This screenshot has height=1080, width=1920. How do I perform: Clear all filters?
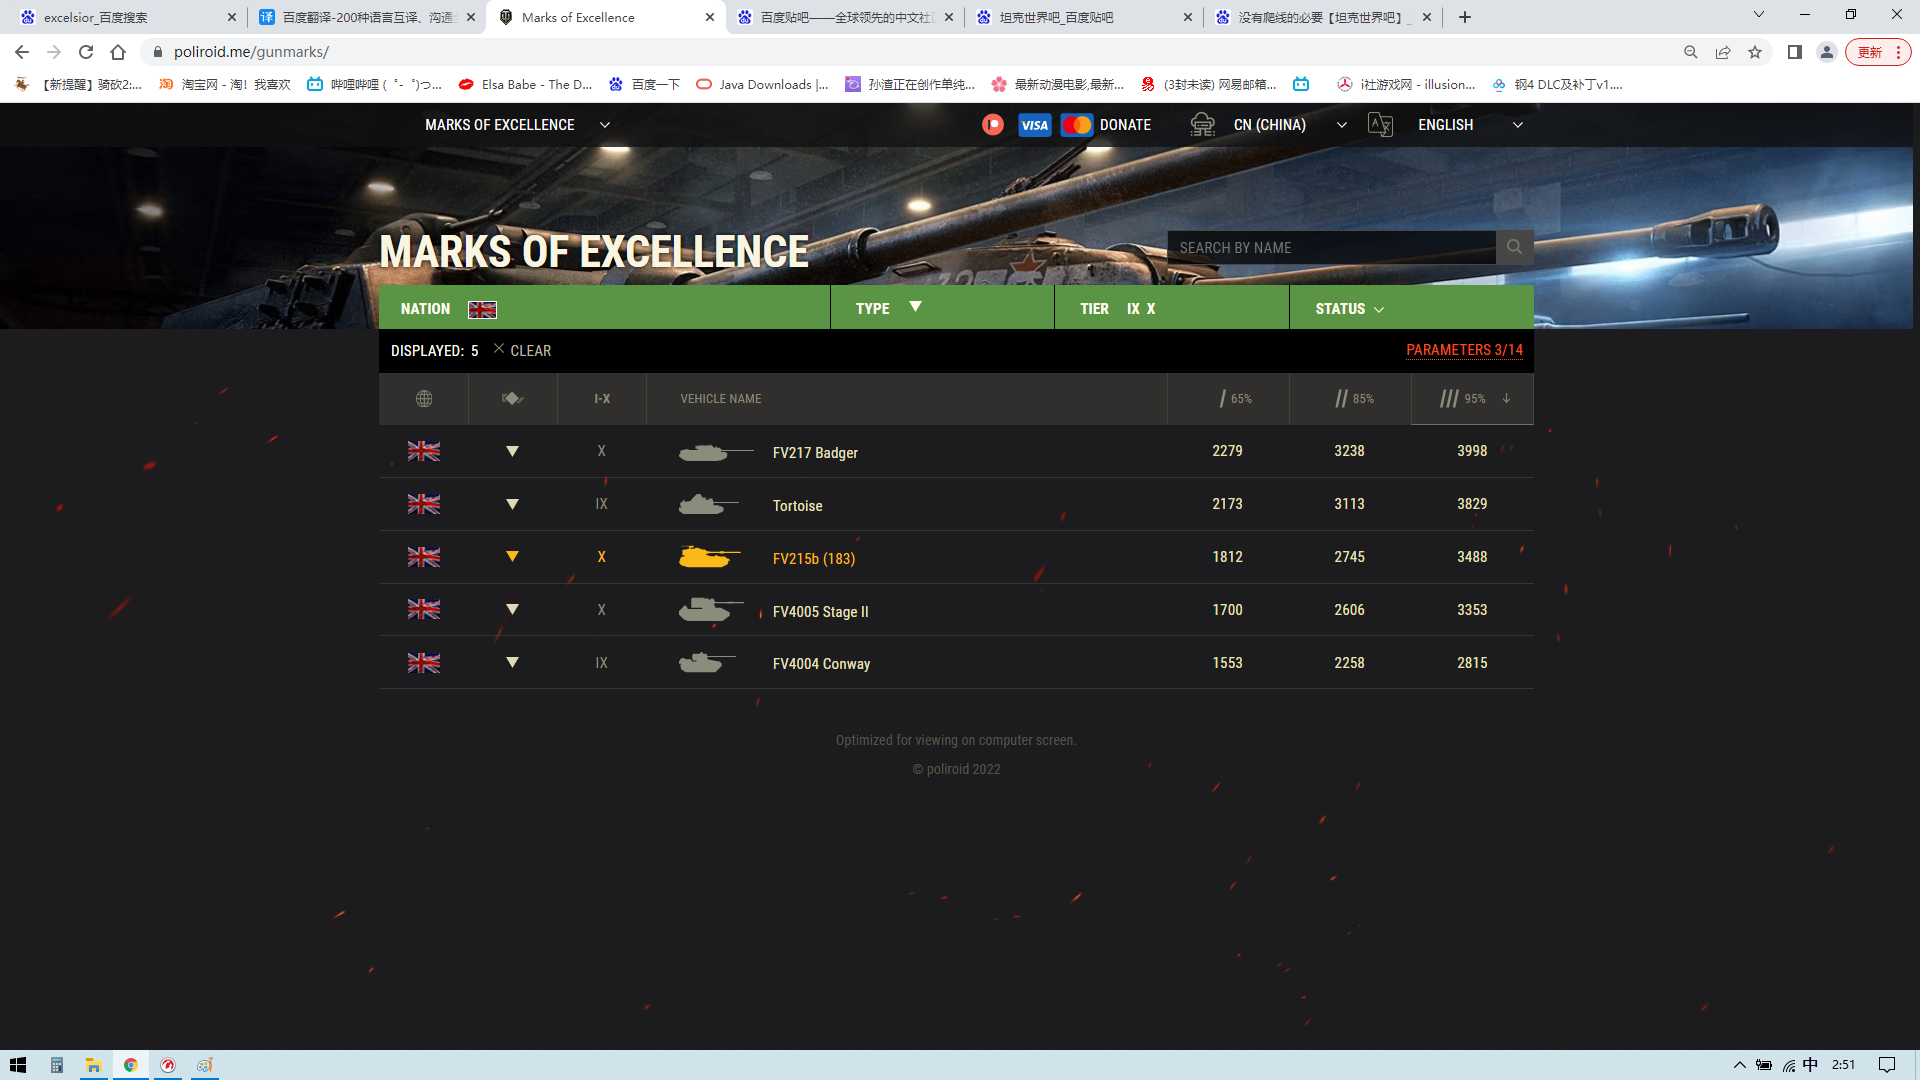click(522, 350)
